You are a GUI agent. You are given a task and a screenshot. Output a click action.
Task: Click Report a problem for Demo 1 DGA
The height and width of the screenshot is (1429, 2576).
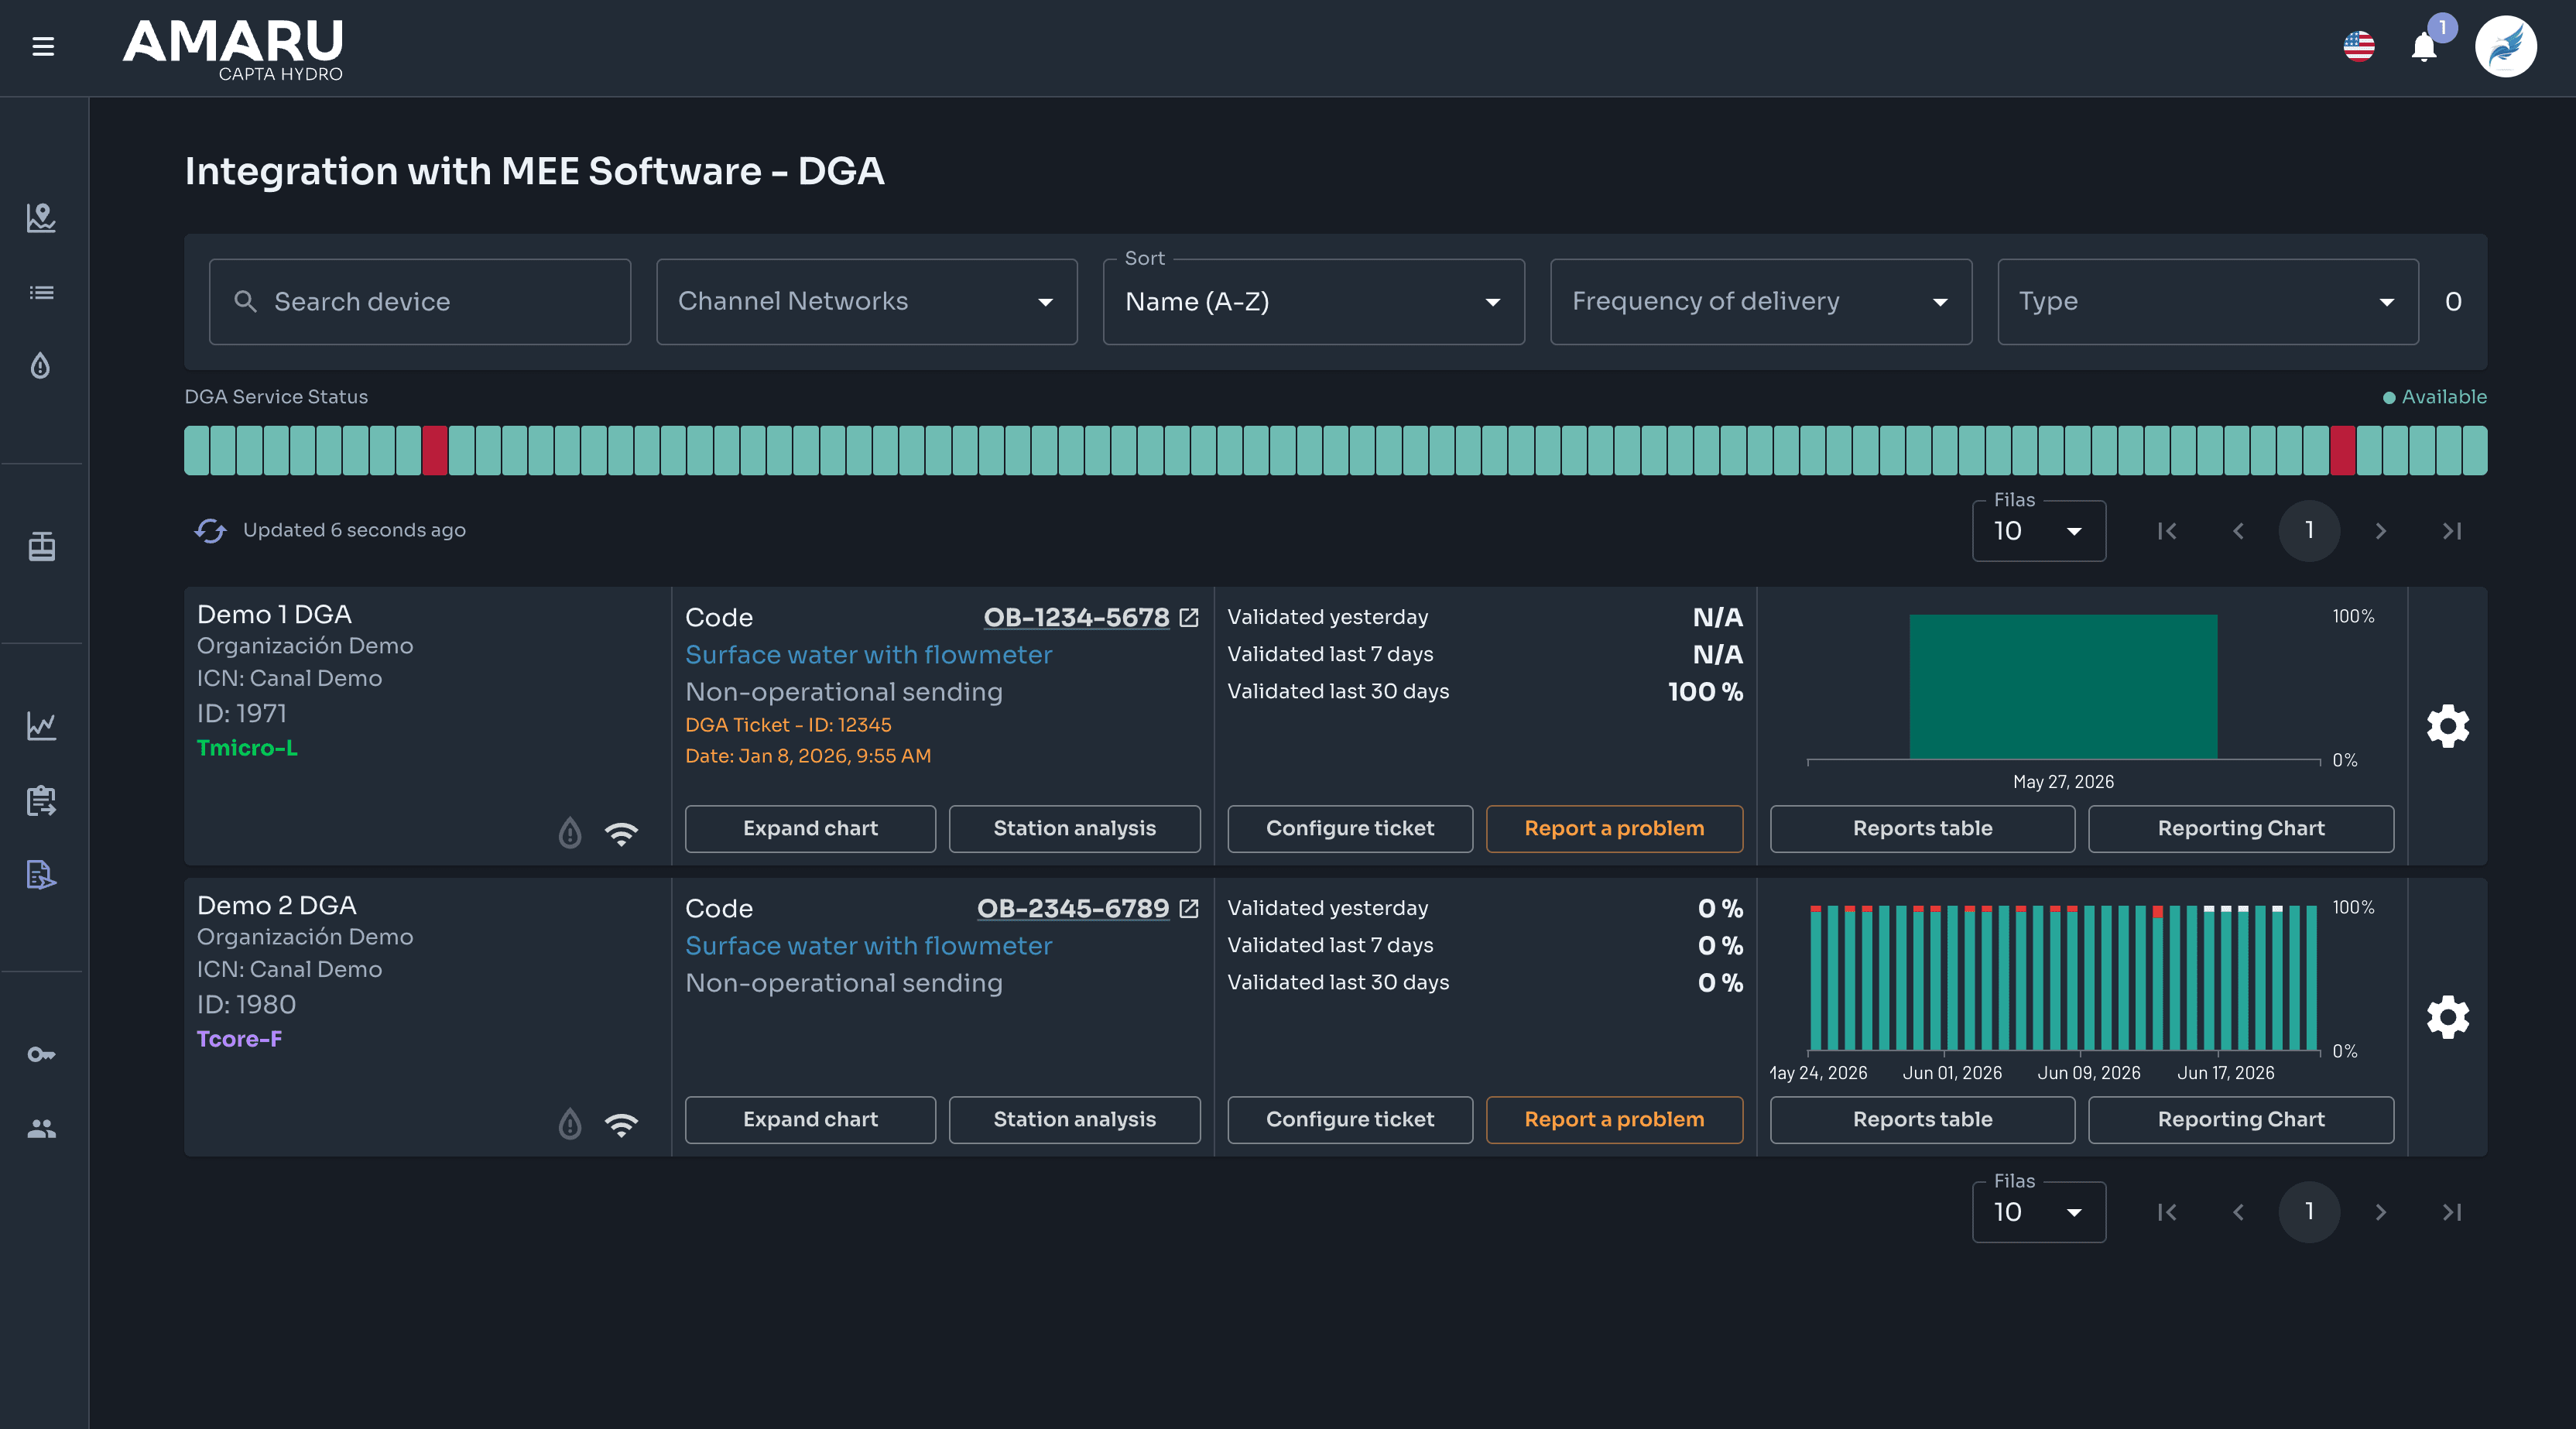[x=1614, y=829]
